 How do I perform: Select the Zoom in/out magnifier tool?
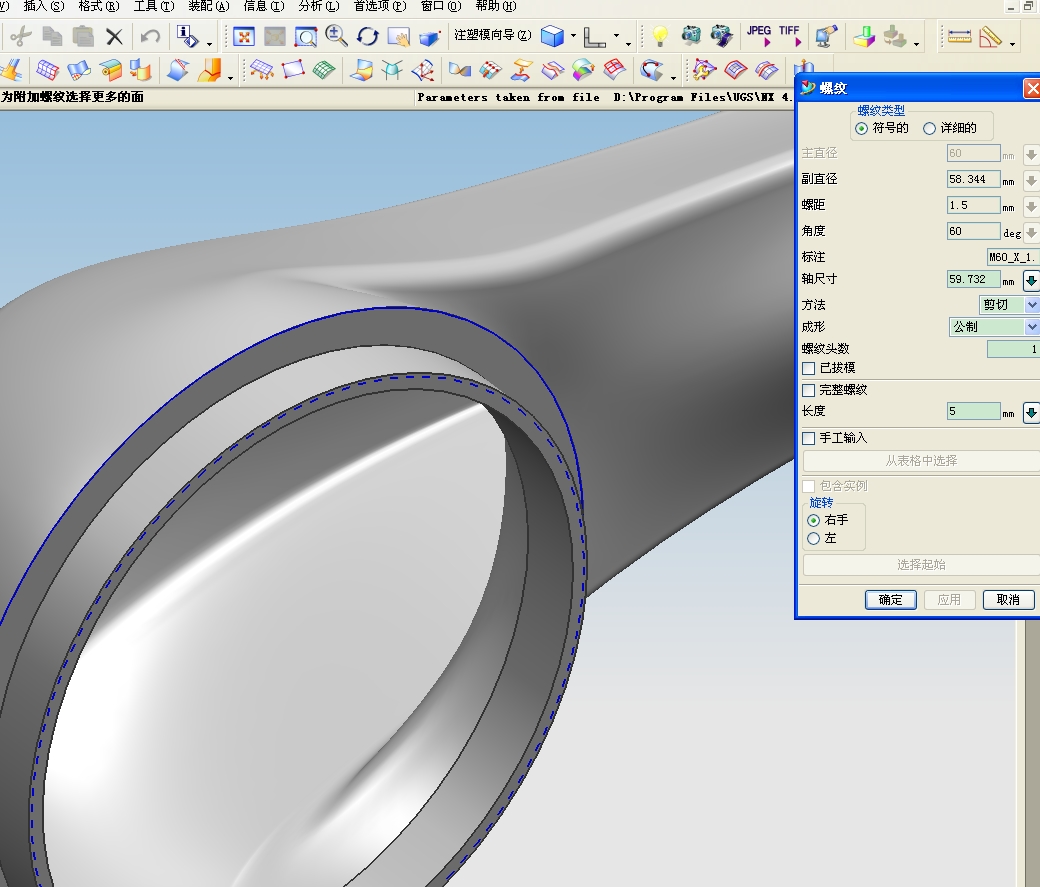[336, 36]
